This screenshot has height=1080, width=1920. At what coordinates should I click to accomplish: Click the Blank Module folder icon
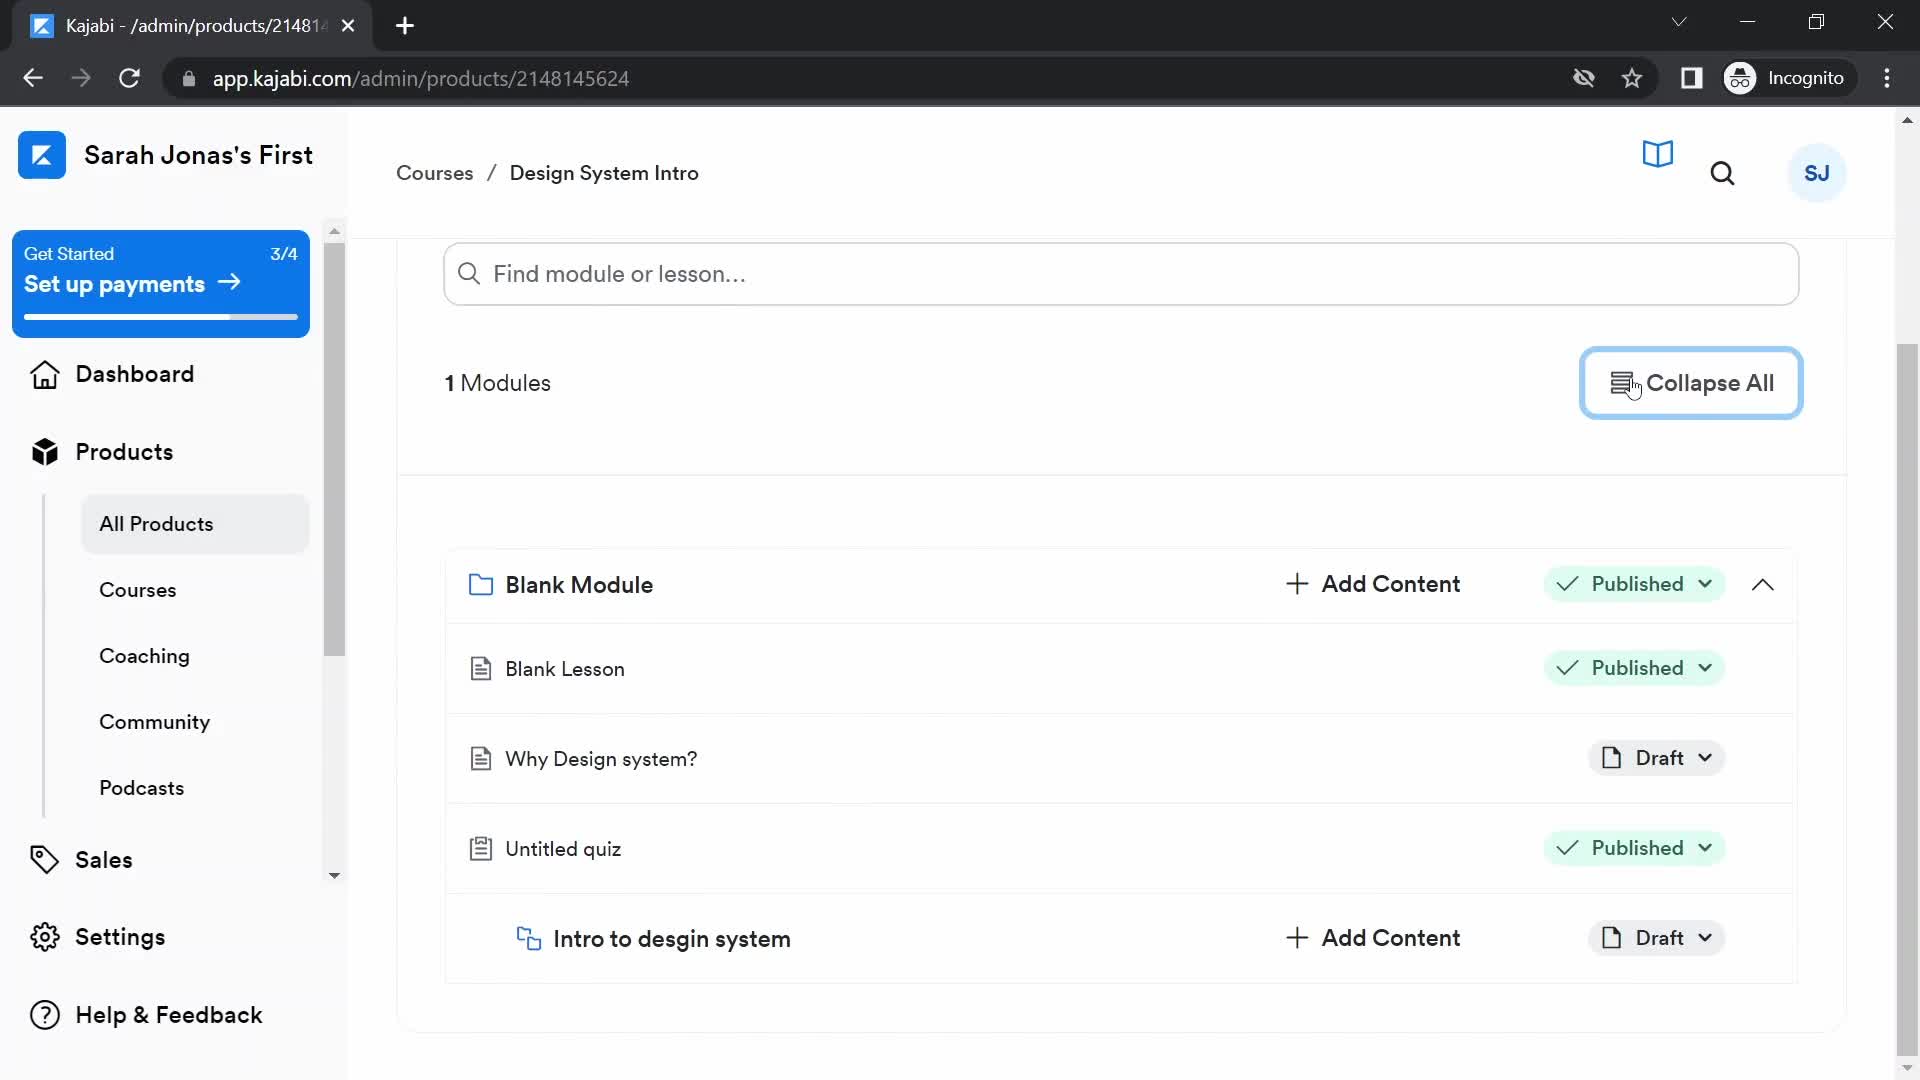tap(481, 585)
